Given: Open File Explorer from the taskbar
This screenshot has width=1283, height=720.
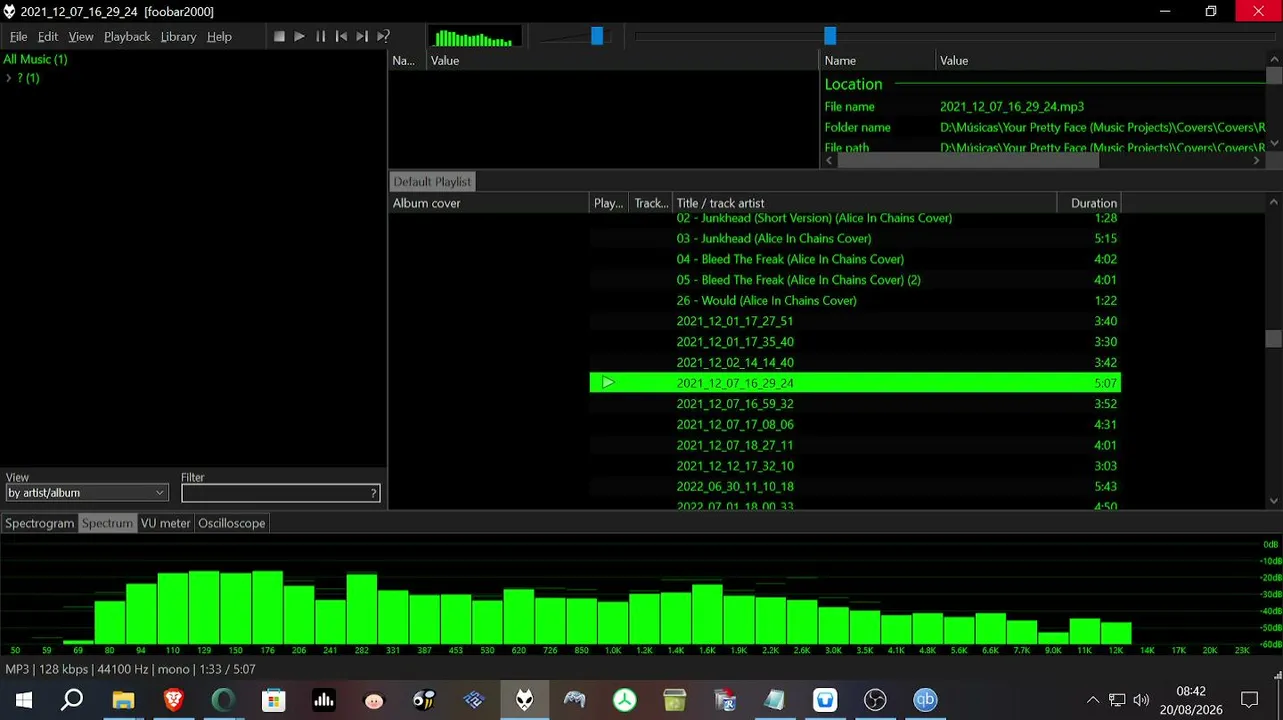Looking at the screenshot, I should pos(123,700).
